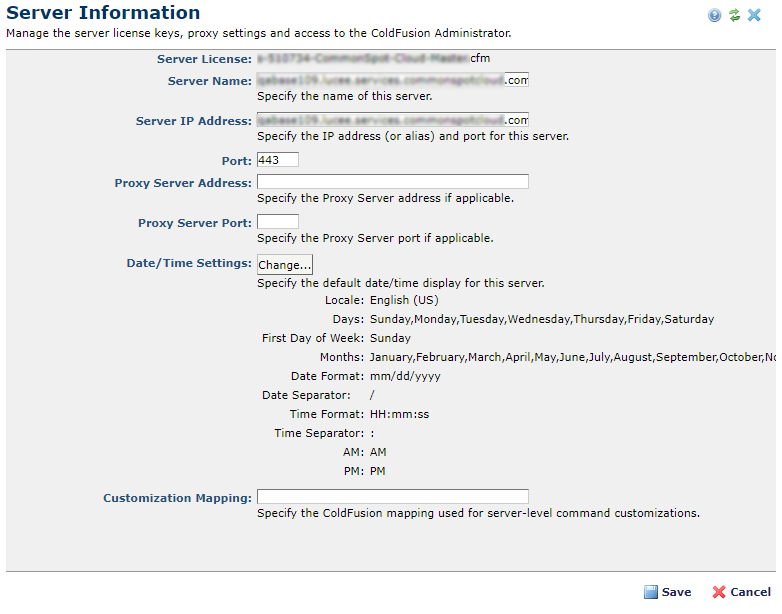Click the Date Format value mm/dd/yyyy
This screenshot has height=614, width=782.
click(x=405, y=376)
